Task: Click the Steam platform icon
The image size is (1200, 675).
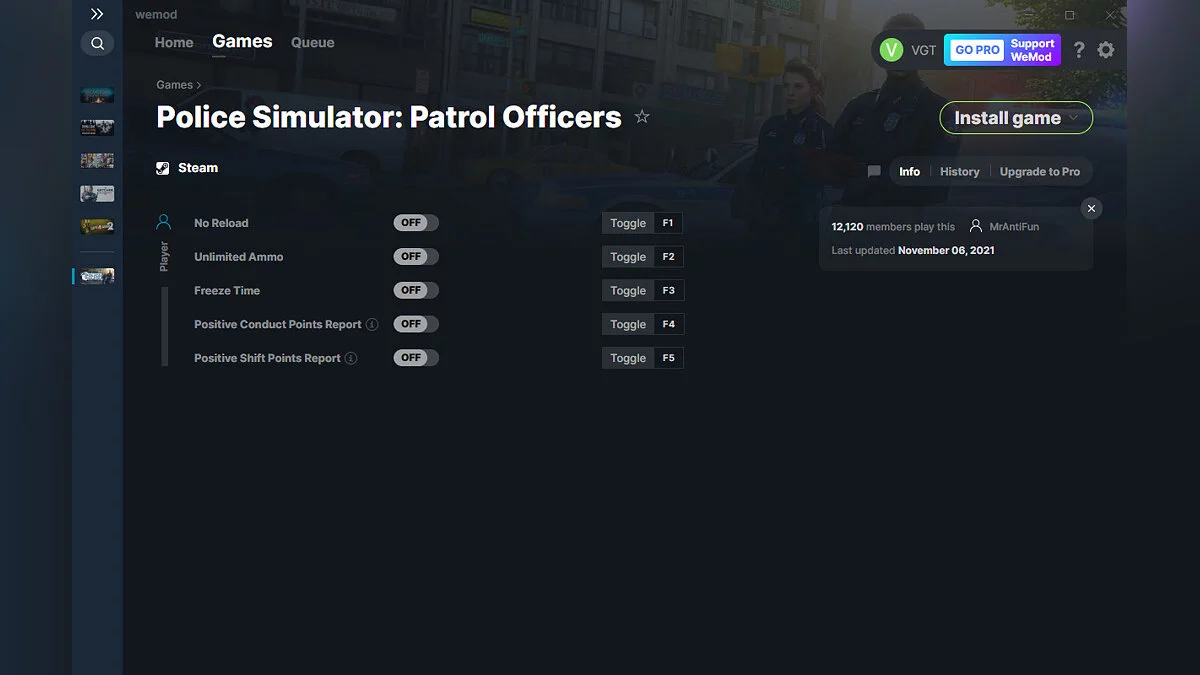Action: (162, 167)
